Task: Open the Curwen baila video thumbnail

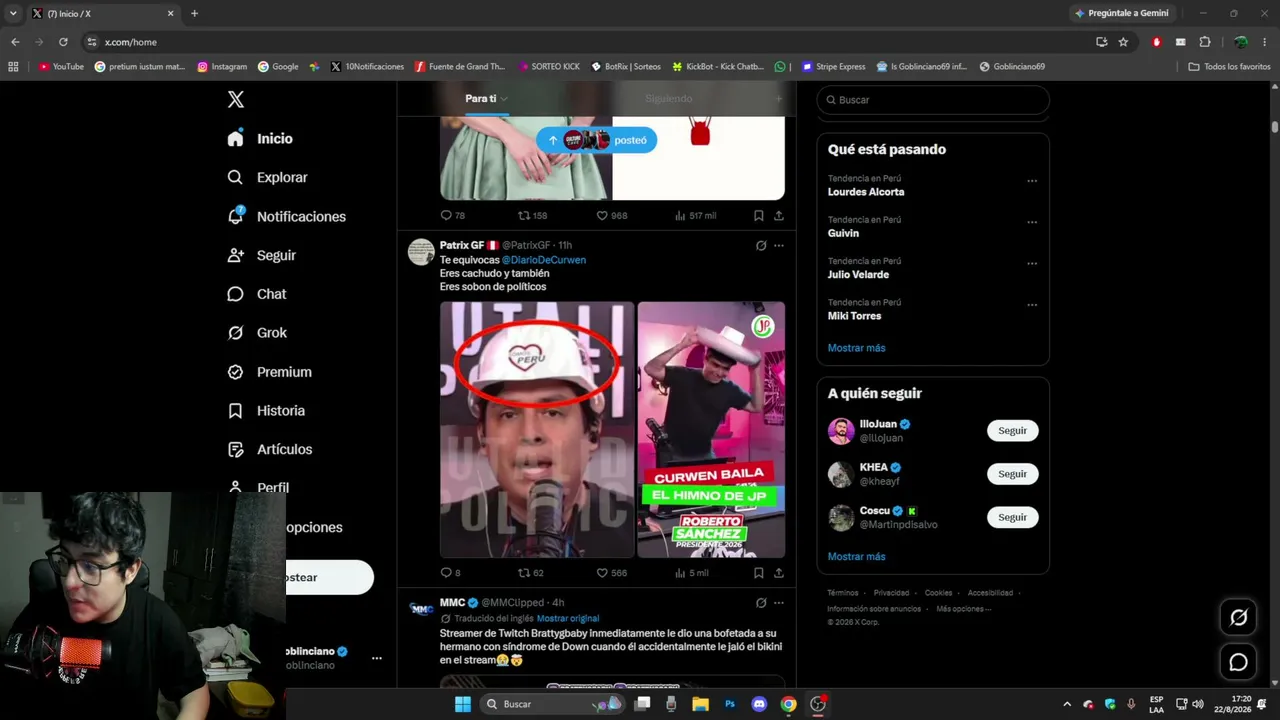Action: (x=711, y=430)
